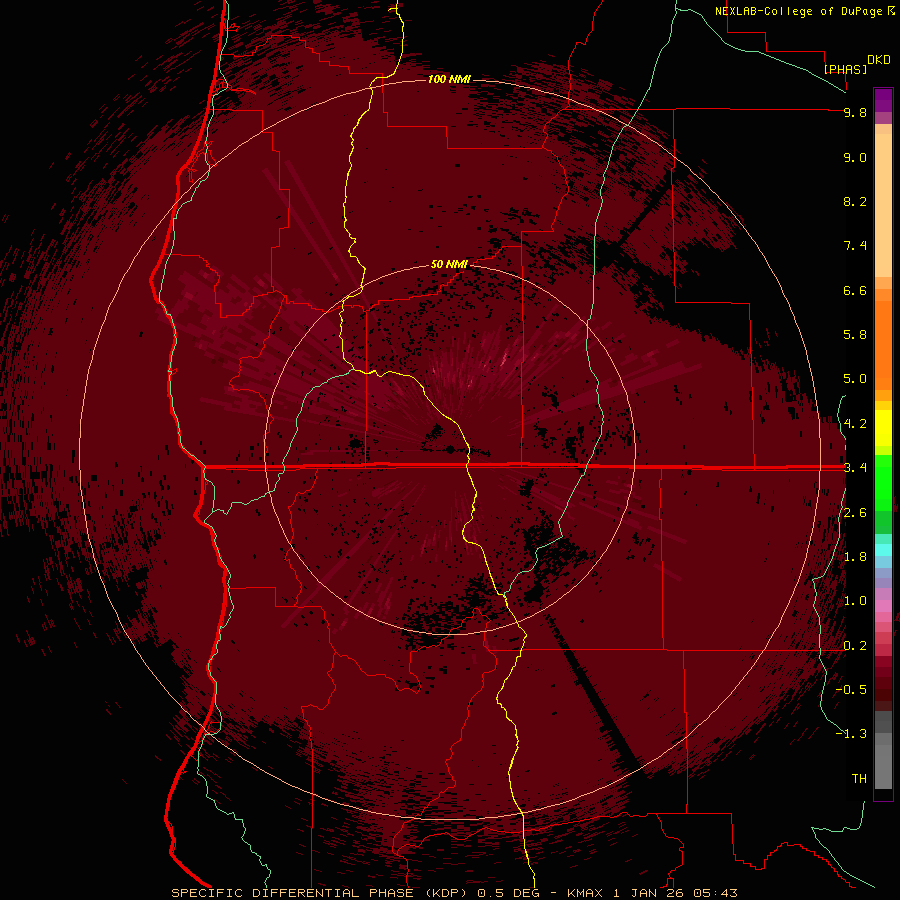Click the 1.0 scale label
This screenshot has height=900, width=900.
click(x=855, y=601)
